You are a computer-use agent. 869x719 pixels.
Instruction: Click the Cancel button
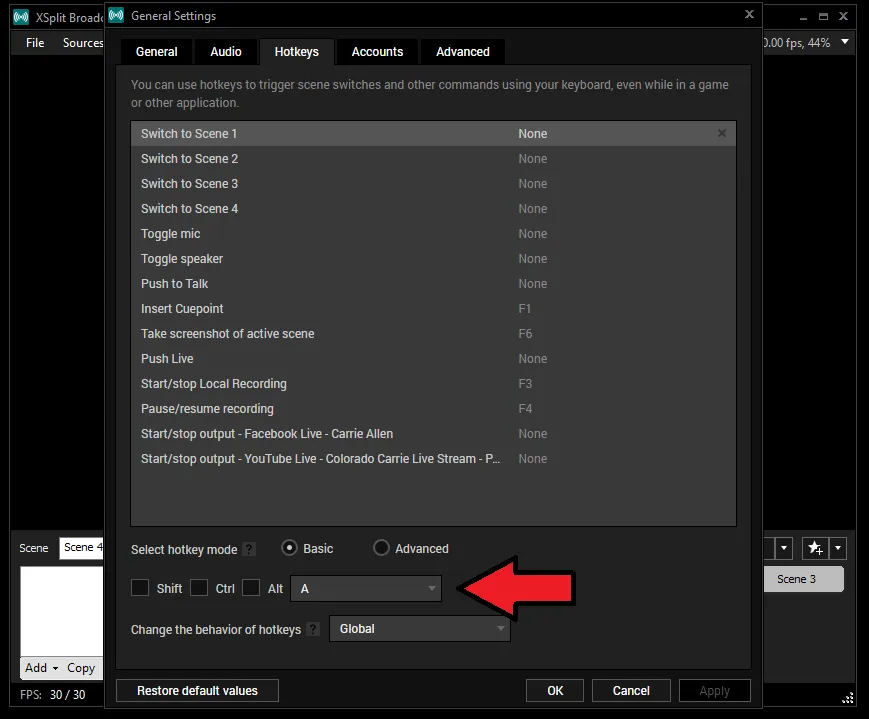[x=631, y=691]
